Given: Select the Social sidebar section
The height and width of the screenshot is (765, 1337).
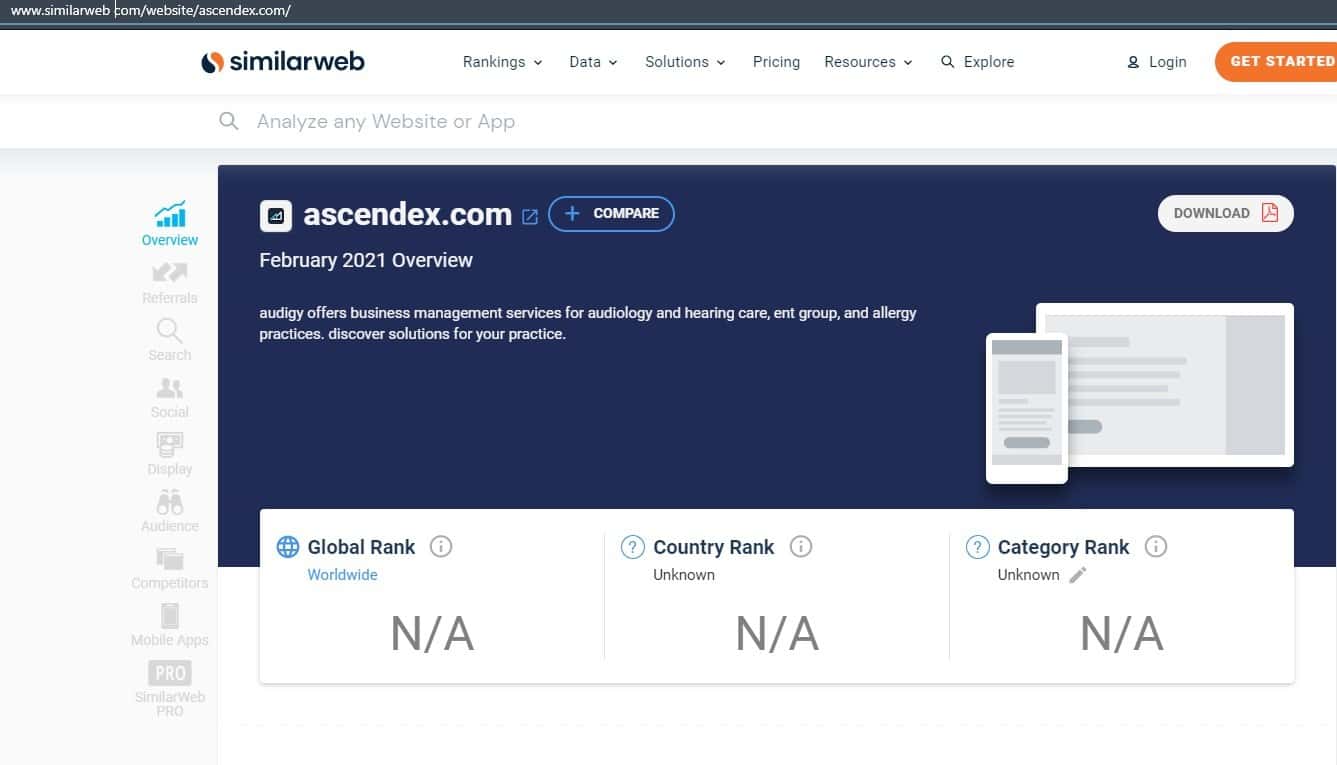Looking at the screenshot, I should [x=170, y=396].
